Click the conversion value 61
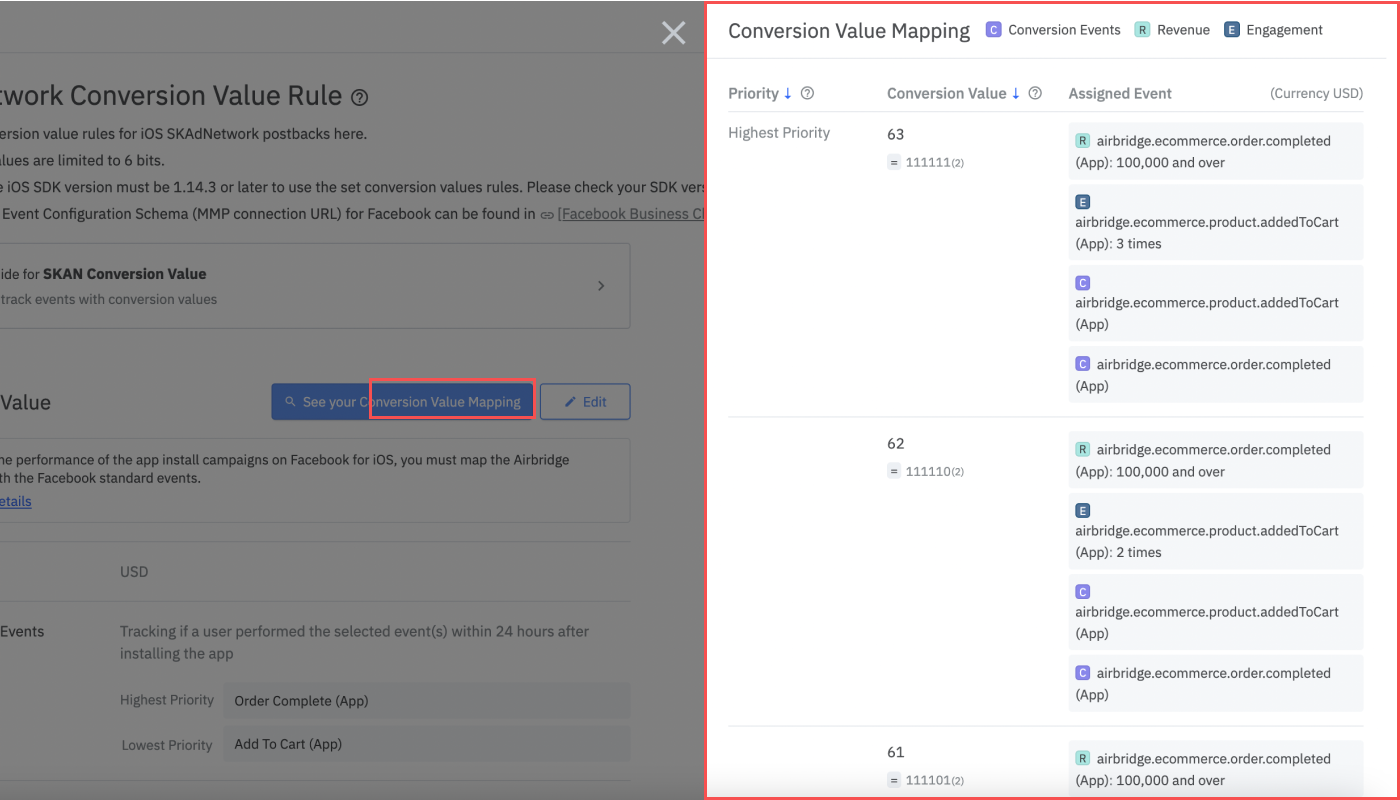 (x=895, y=752)
